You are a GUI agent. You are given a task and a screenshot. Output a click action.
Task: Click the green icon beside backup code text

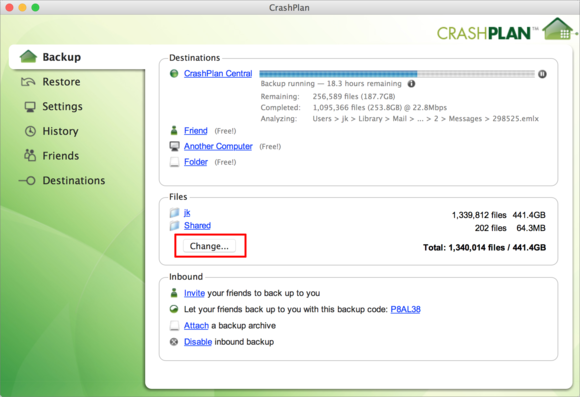[x=174, y=309]
